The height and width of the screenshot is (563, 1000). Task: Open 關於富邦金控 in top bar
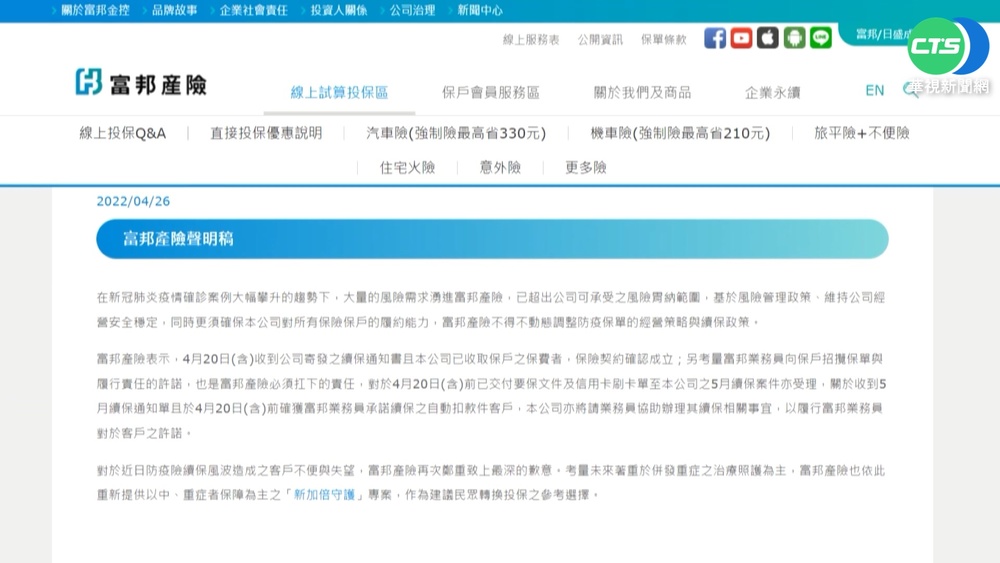point(95,10)
